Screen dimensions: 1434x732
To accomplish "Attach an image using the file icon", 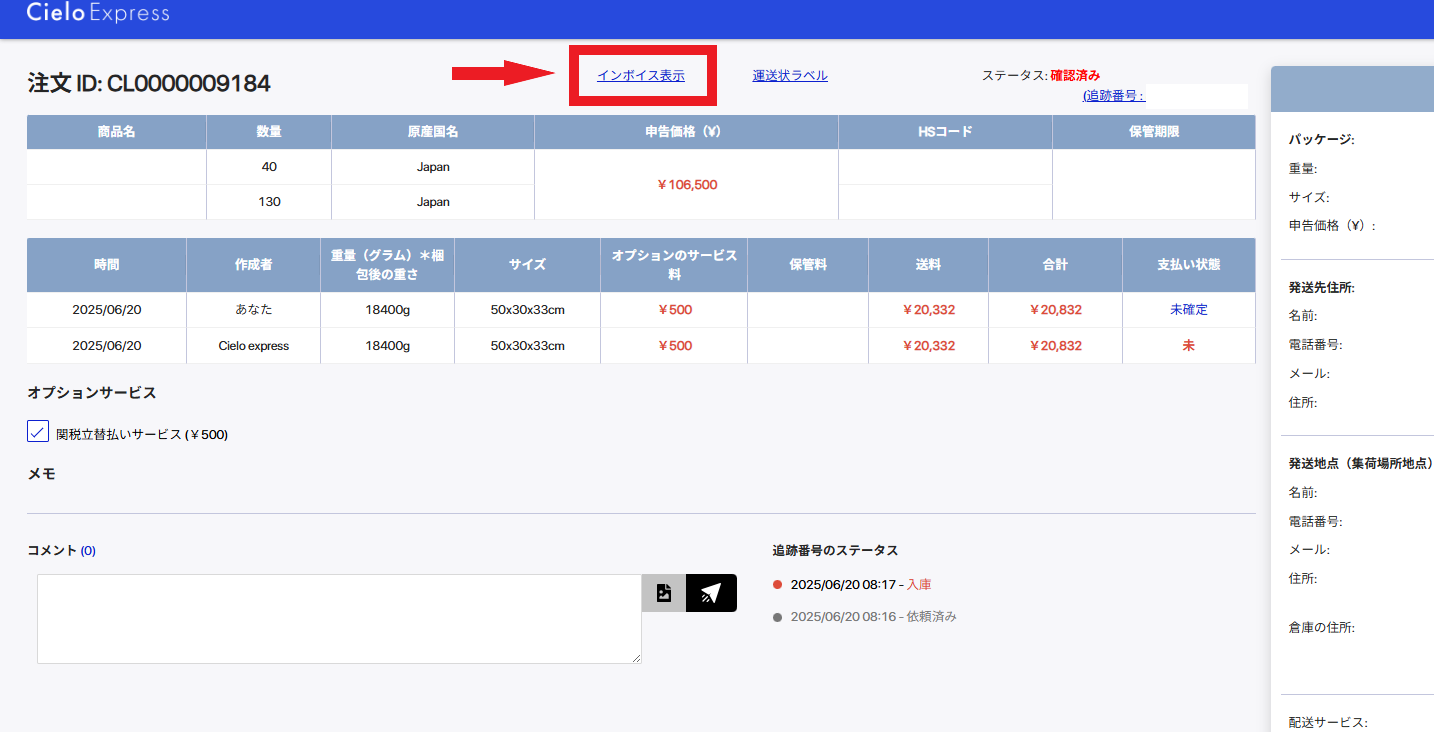I will (x=664, y=593).
